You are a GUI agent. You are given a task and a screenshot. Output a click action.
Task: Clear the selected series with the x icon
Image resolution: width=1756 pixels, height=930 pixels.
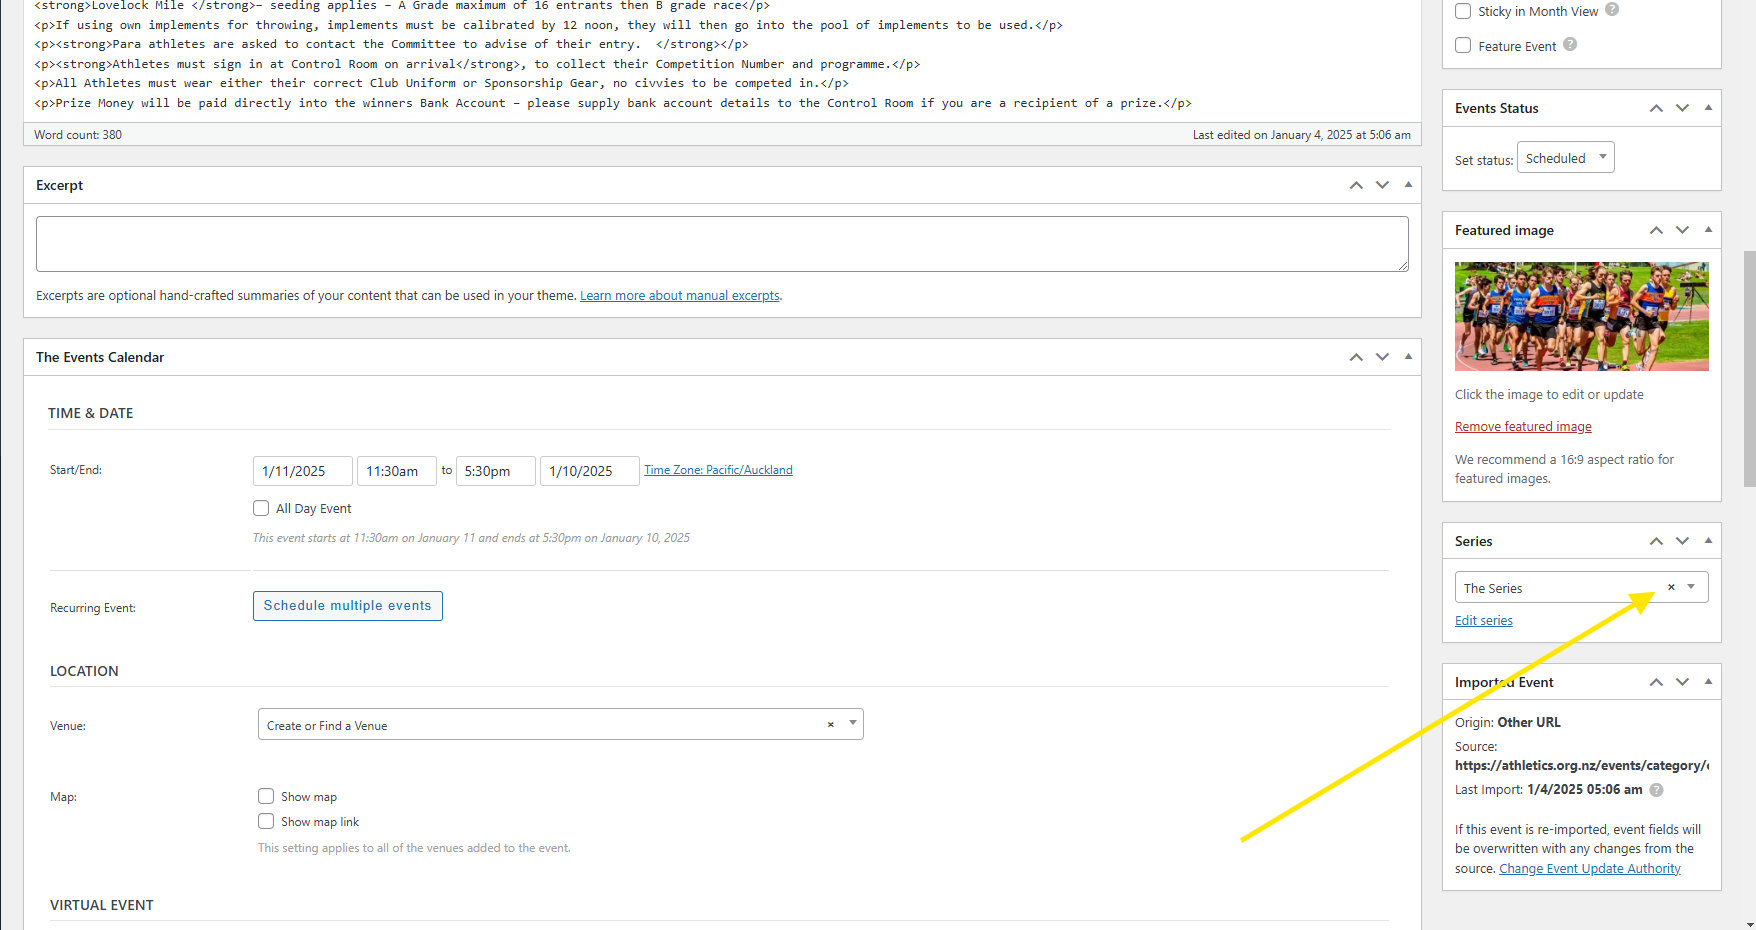pos(1671,587)
